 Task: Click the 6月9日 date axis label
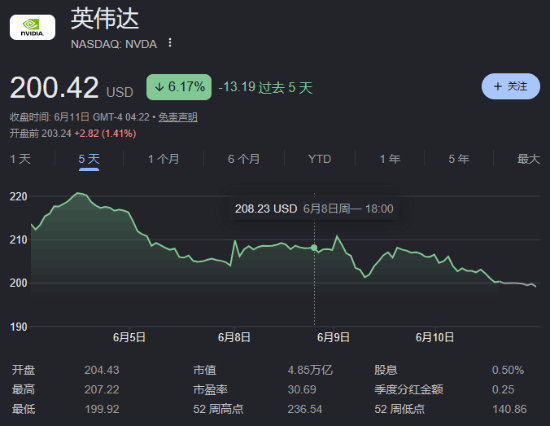(333, 337)
